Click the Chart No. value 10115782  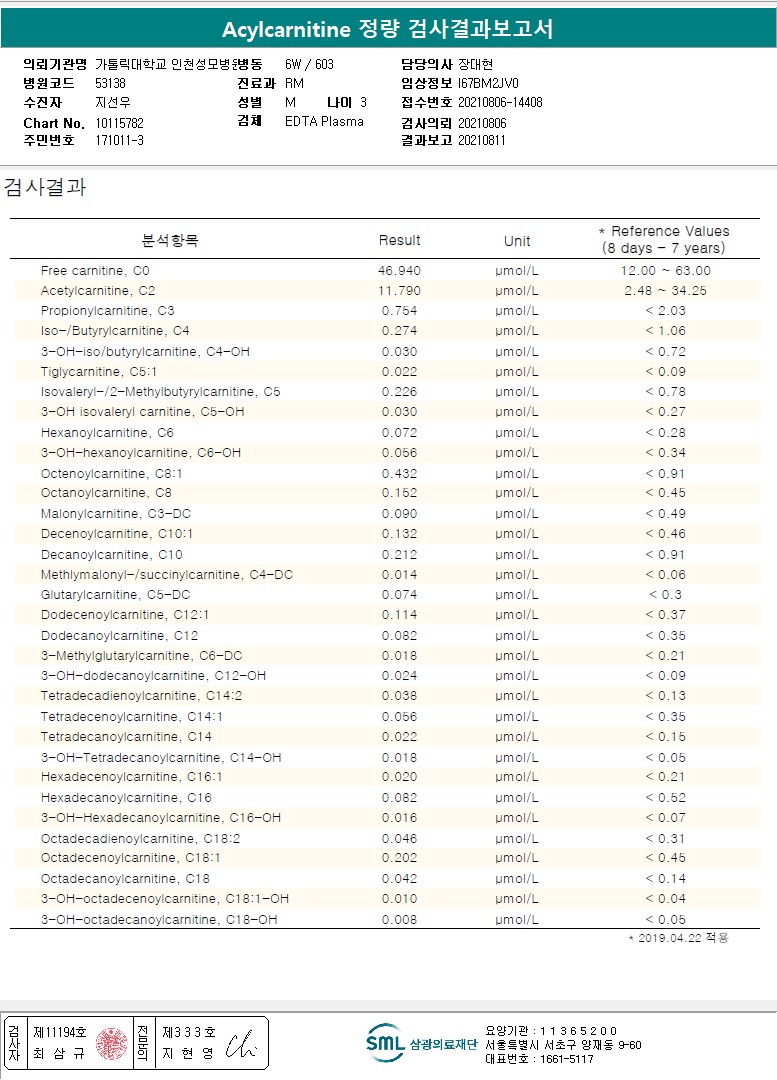[120, 123]
